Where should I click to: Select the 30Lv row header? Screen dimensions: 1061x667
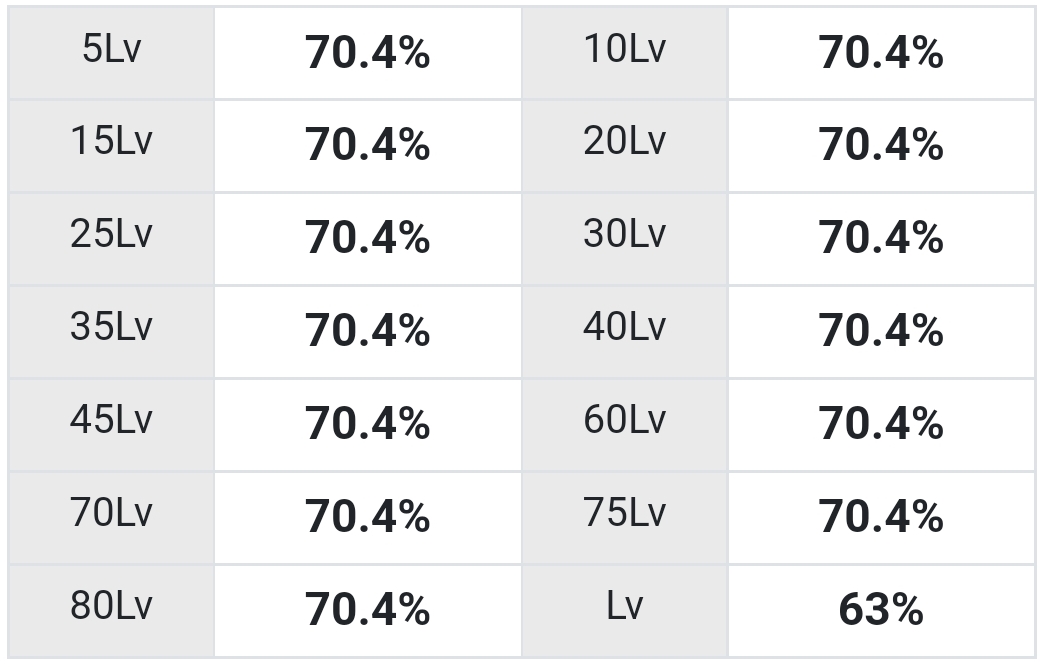625,239
